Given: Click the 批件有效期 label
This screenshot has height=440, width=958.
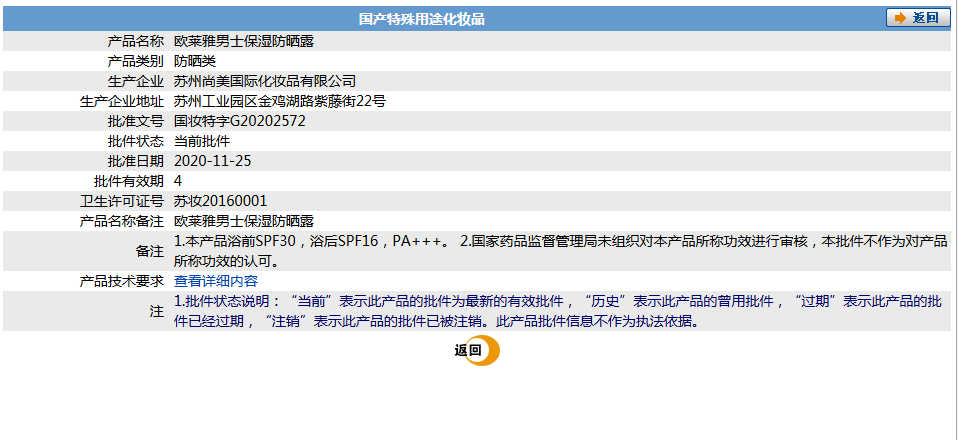Looking at the screenshot, I should [x=129, y=182].
